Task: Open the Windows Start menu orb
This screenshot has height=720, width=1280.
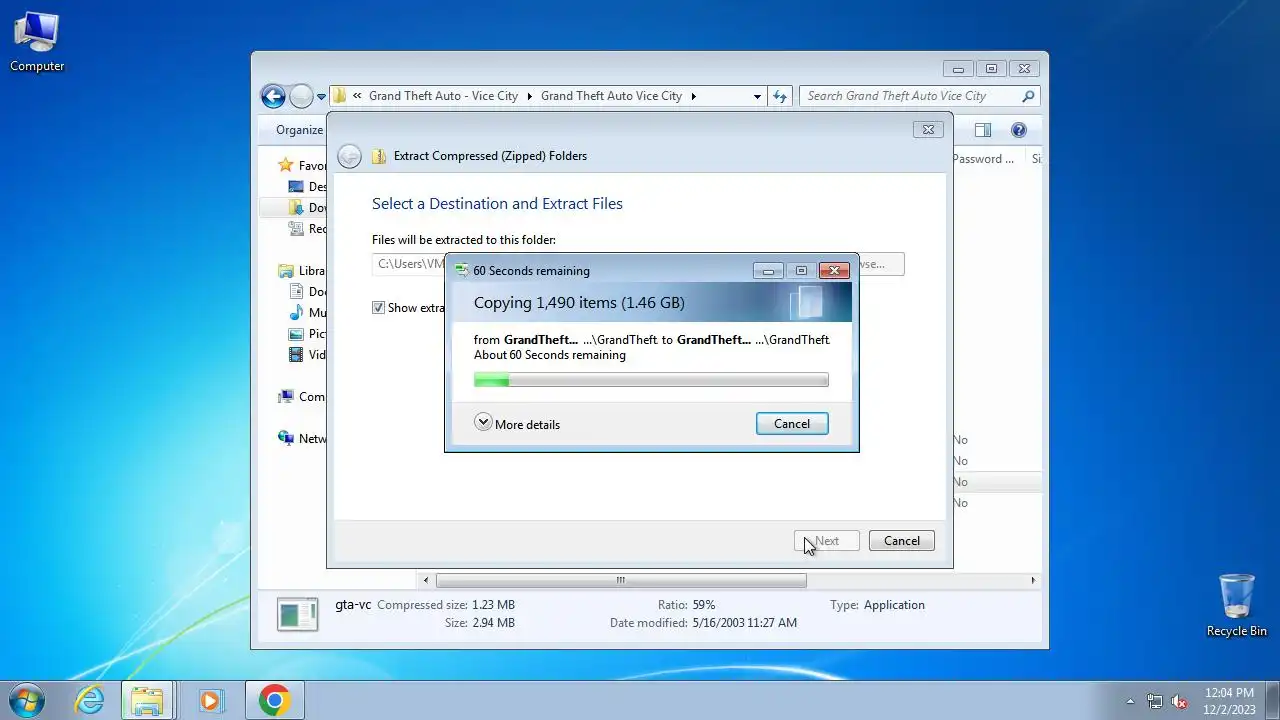Action: (27, 699)
